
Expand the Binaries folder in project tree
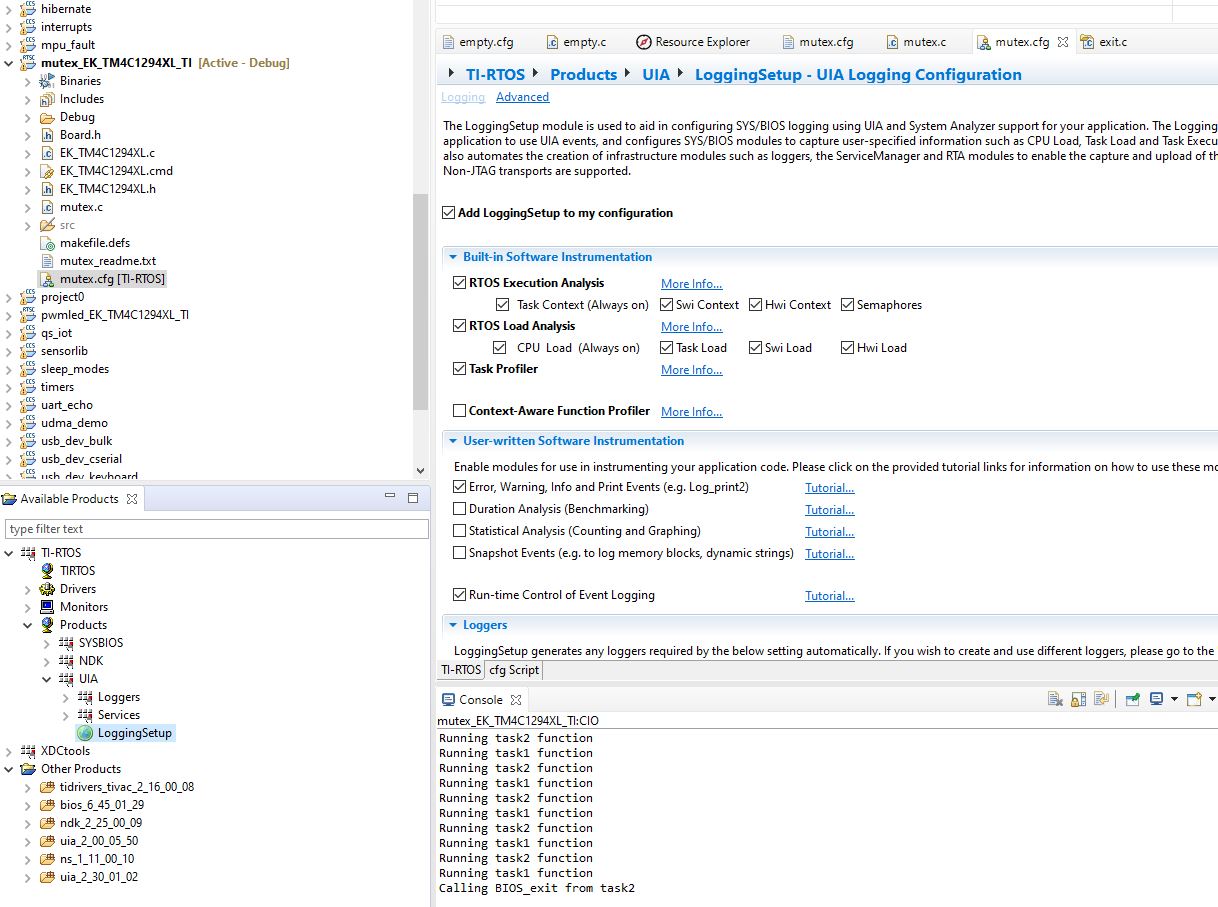pyautogui.click(x=29, y=81)
